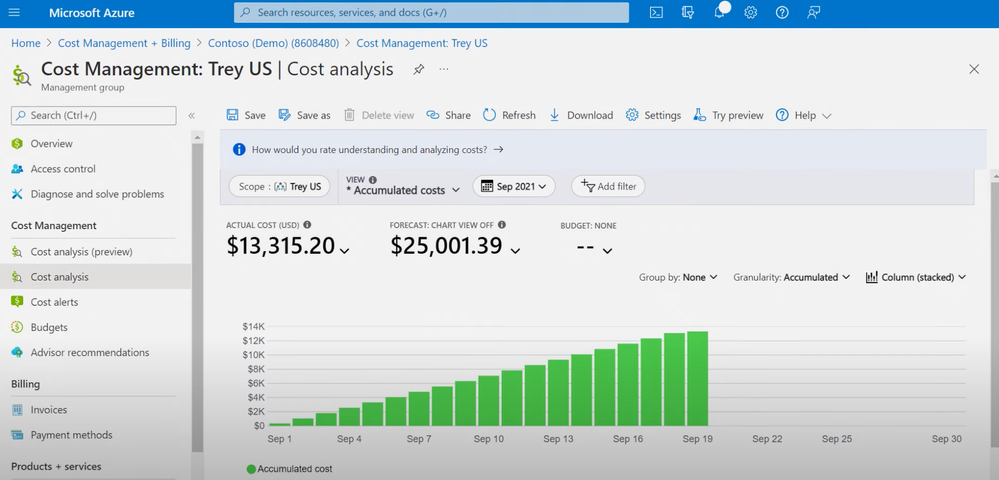Open the Column (stacked) chart type dropdown
Image resolution: width=999 pixels, height=480 pixels.
915,277
